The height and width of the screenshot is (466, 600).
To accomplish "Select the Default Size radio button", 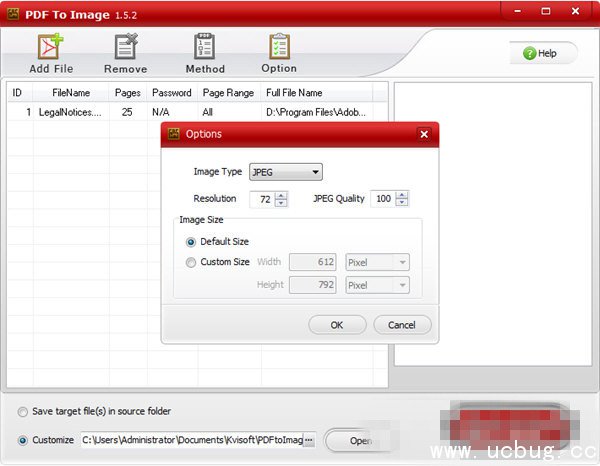I will coord(191,242).
